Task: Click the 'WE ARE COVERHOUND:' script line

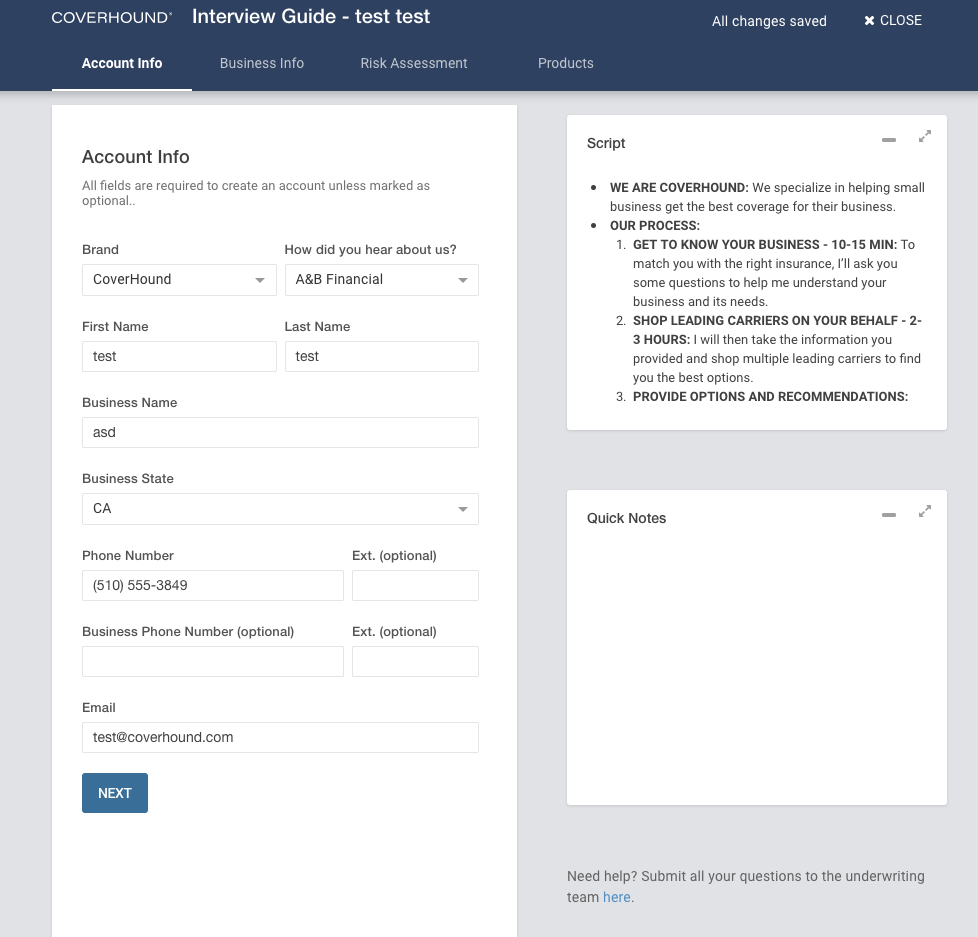Action: click(679, 188)
